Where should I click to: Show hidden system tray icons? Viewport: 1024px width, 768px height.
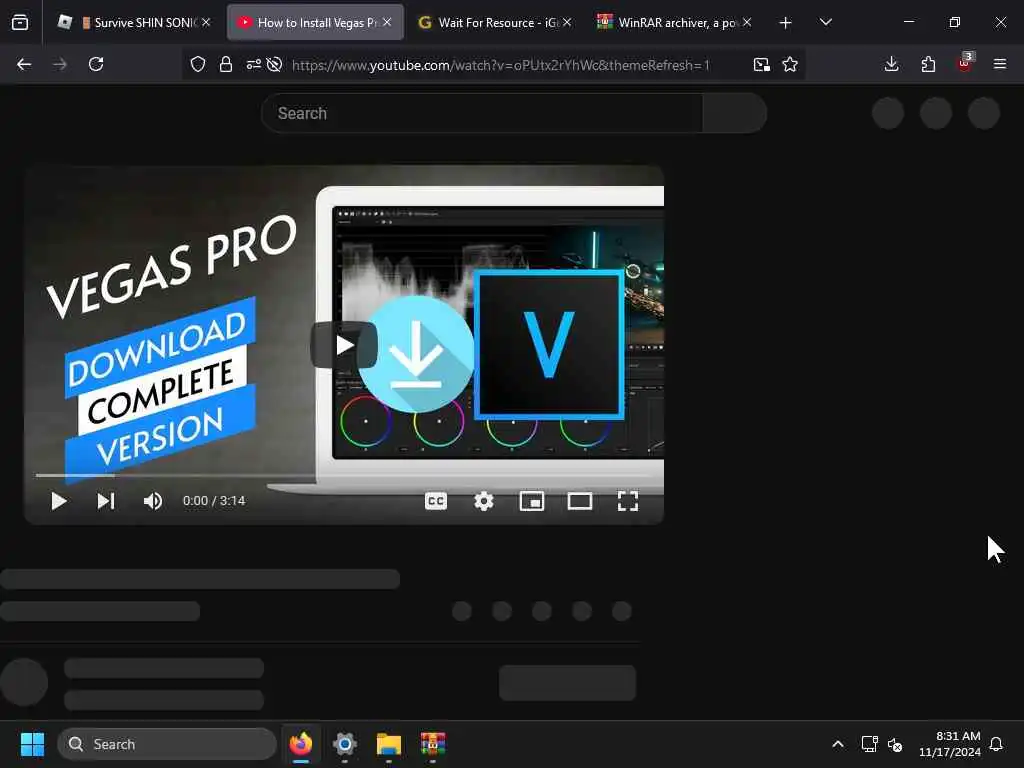(x=838, y=744)
